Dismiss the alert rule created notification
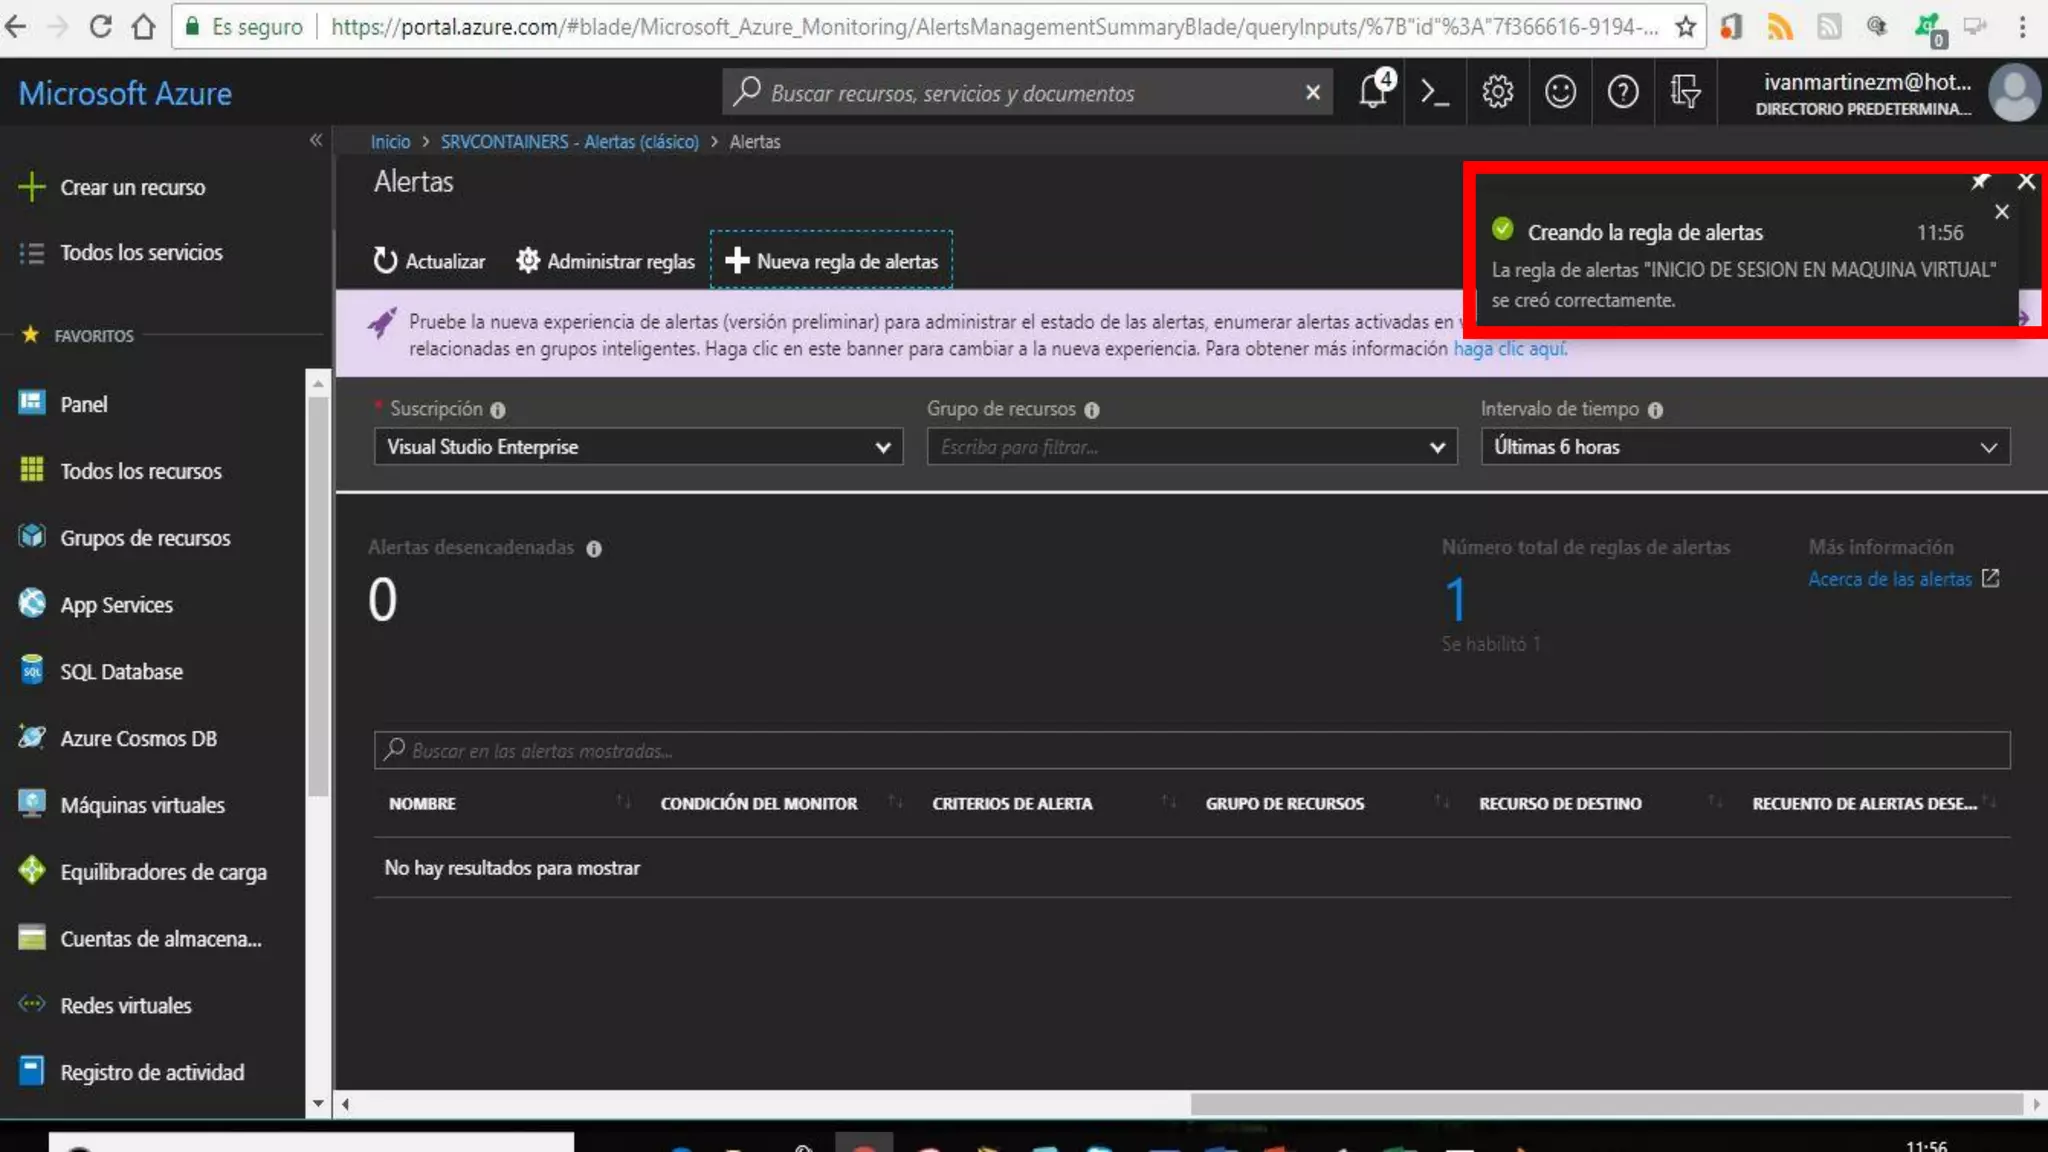2048x1152 pixels. click(x=2001, y=212)
